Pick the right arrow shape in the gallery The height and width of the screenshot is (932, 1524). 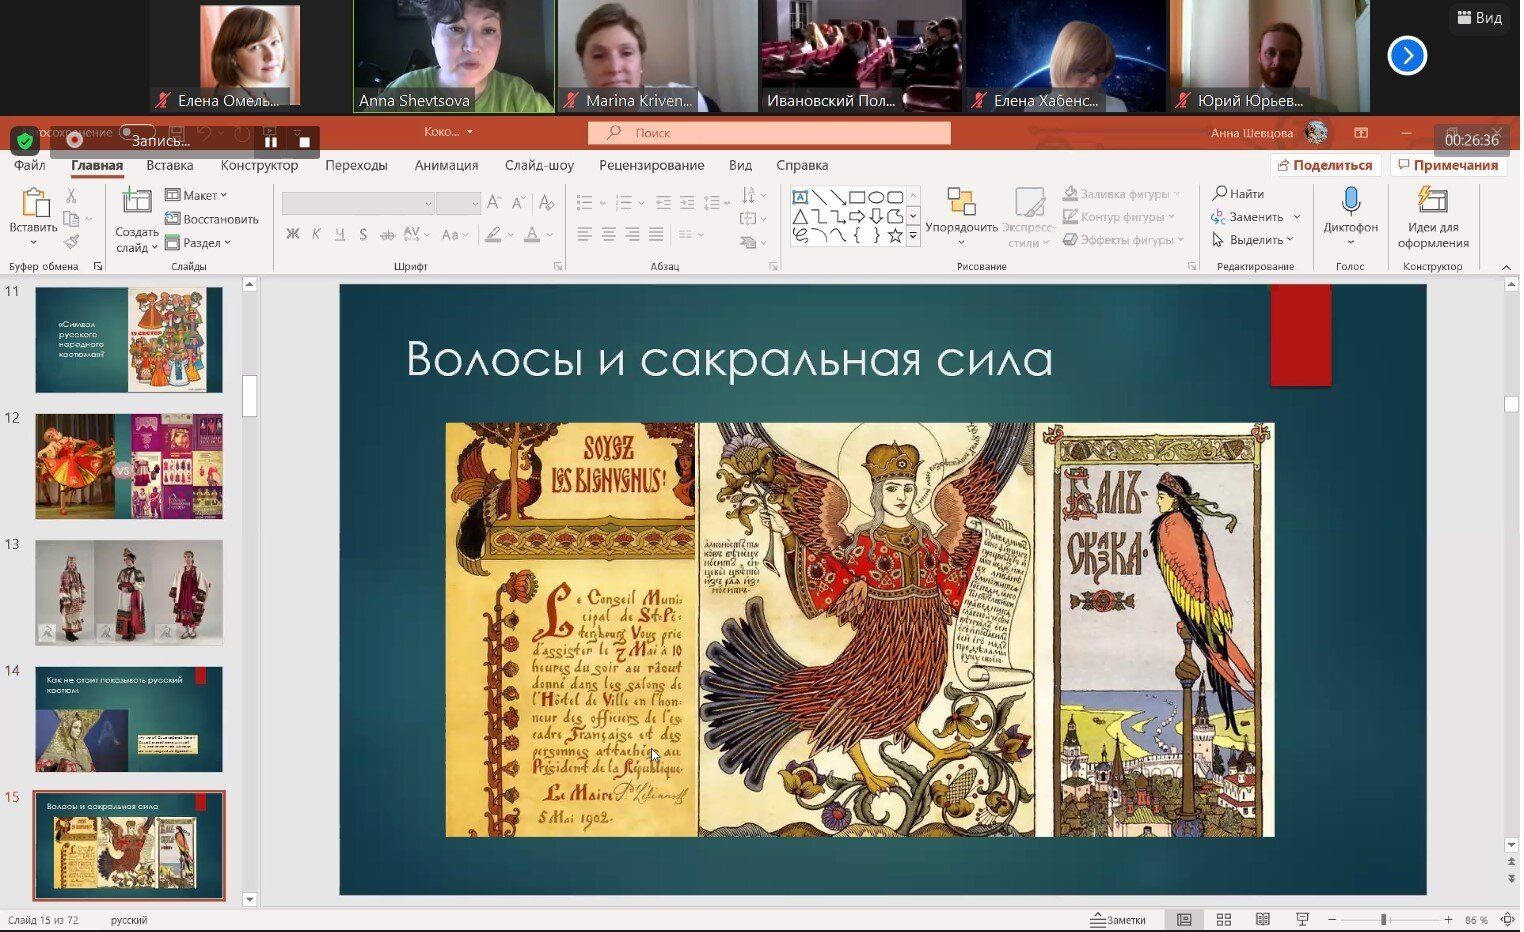[857, 216]
